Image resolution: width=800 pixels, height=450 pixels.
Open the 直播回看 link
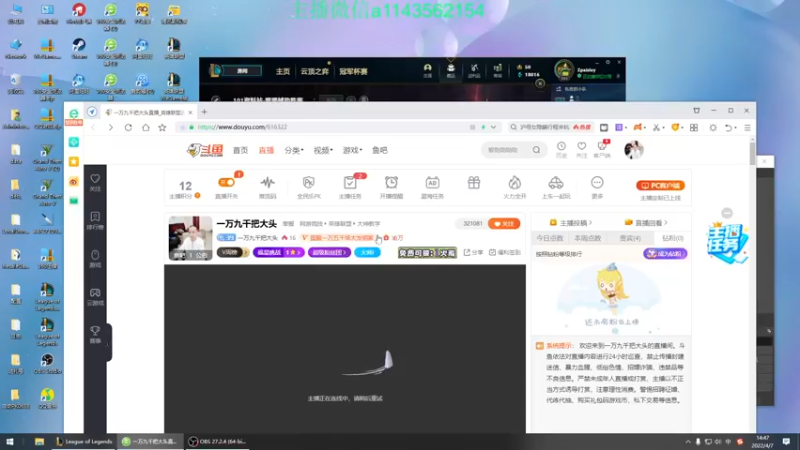click(646, 222)
